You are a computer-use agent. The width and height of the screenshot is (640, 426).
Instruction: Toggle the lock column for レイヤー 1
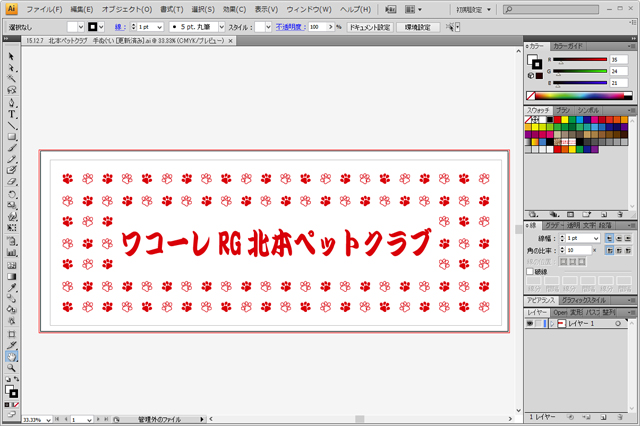coord(540,323)
